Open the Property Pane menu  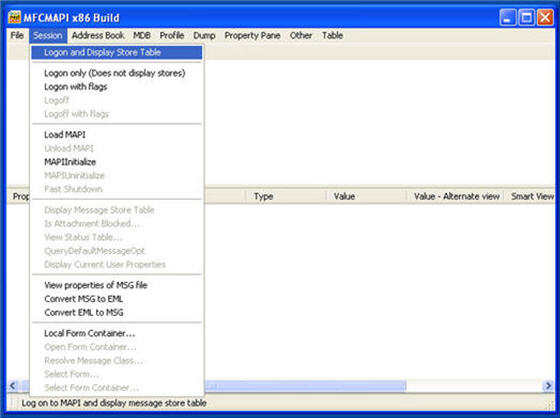coord(252,35)
